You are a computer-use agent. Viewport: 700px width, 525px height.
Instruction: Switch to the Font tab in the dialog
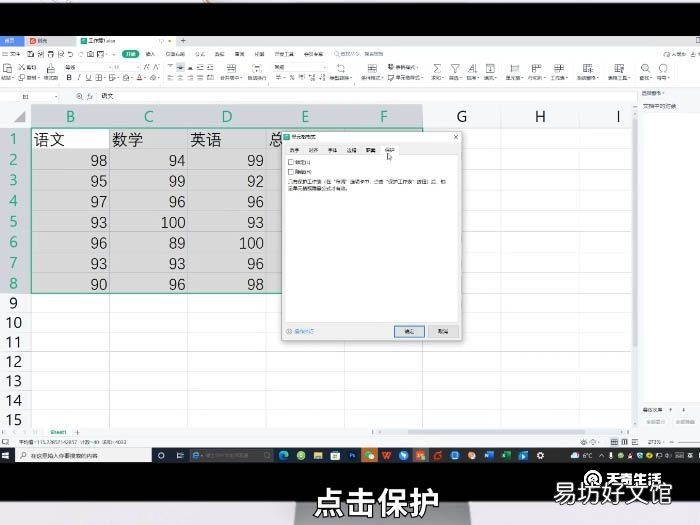pyautogui.click(x=333, y=150)
